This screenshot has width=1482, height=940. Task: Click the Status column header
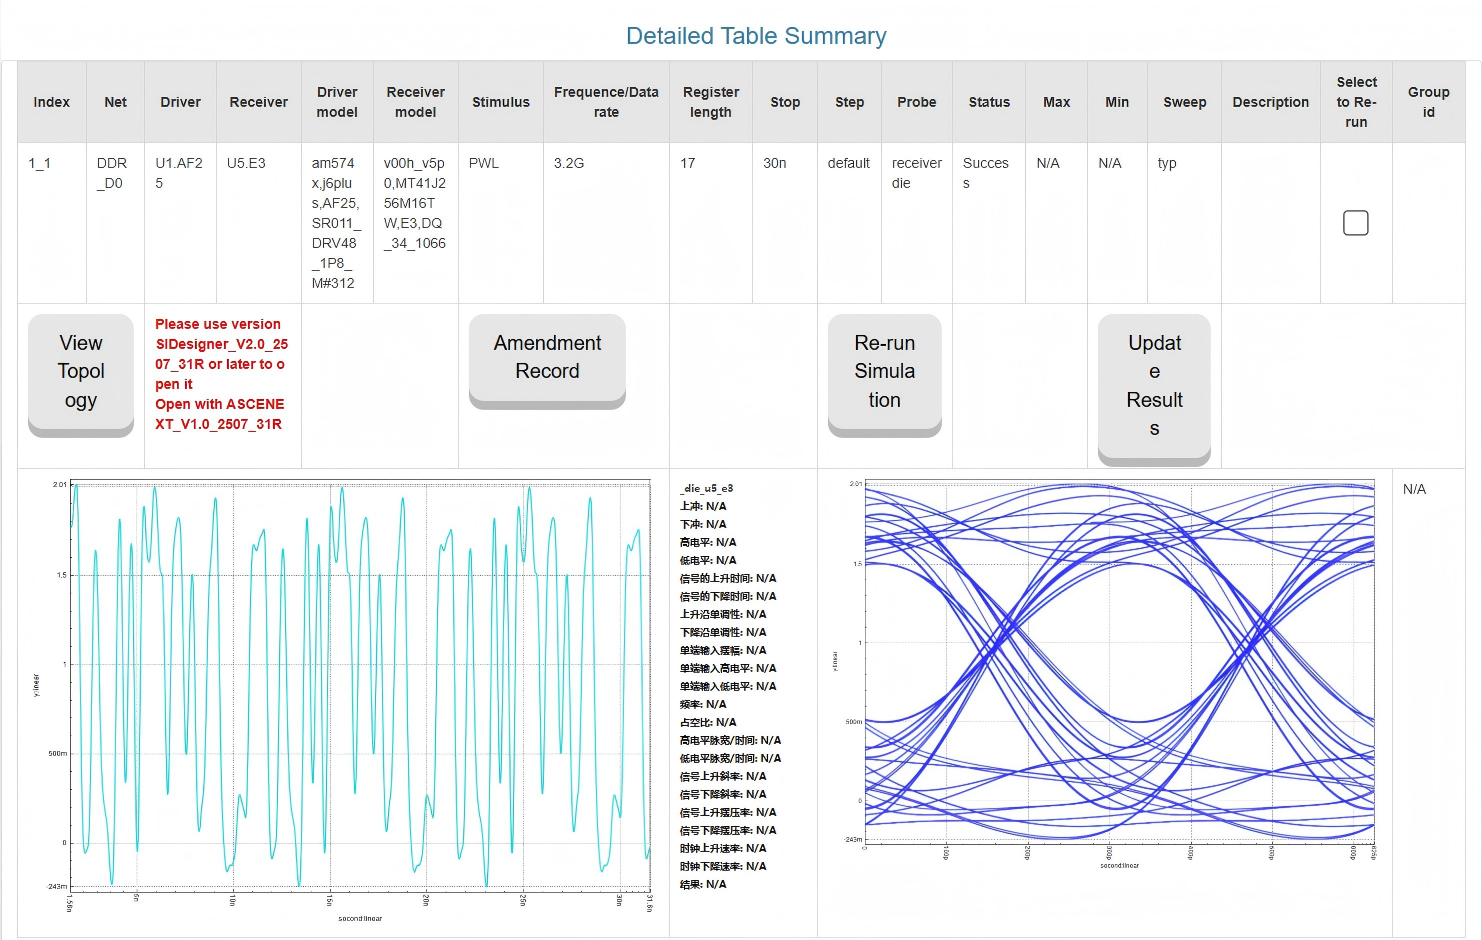989,102
